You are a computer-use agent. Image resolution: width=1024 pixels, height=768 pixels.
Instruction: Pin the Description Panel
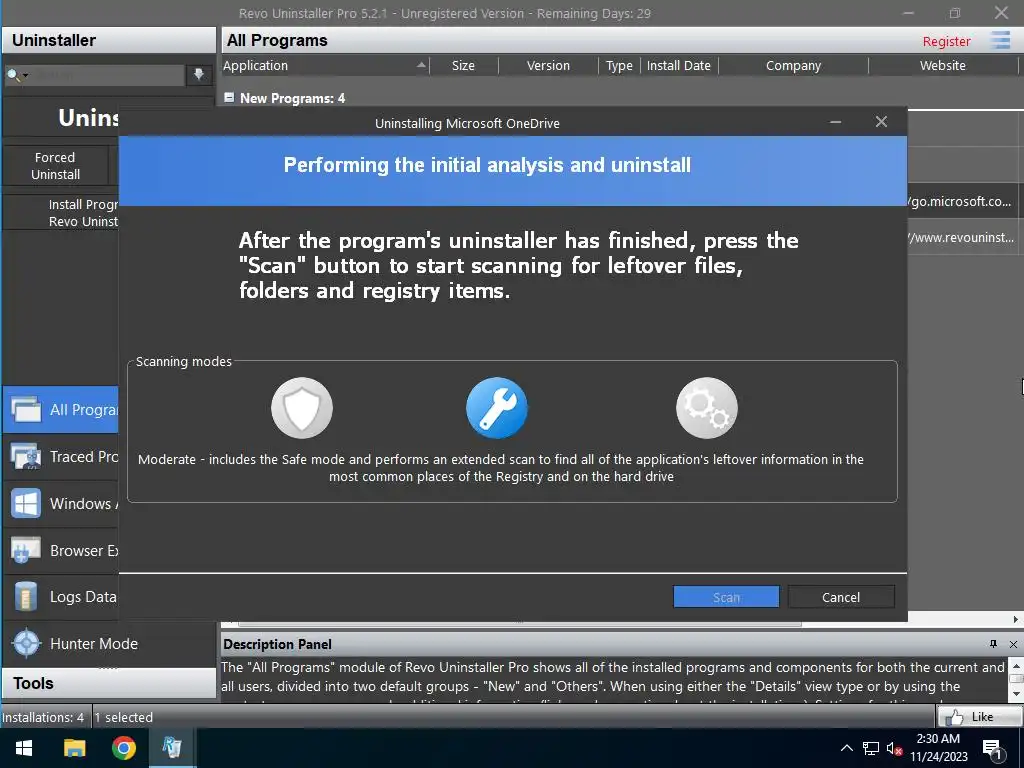(x=993, y=644)
